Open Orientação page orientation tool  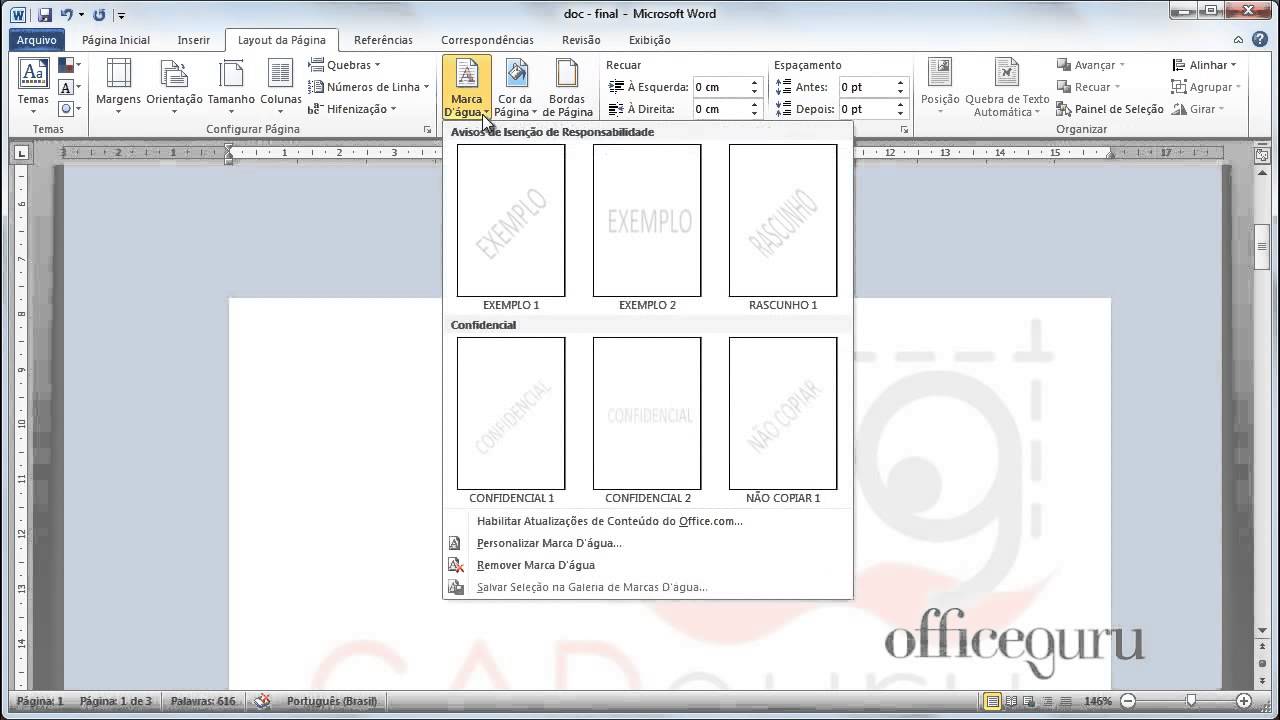174,86
